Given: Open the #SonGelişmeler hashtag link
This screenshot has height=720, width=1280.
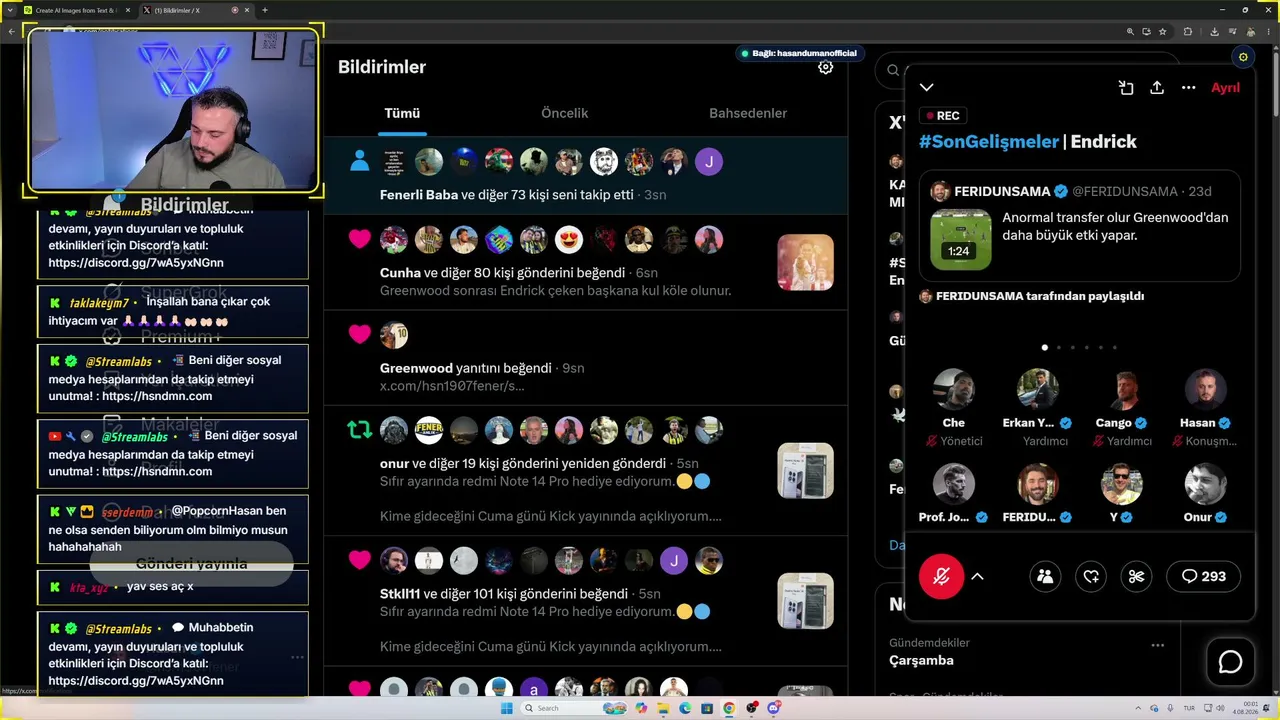Looking at the screenshot, I should click(x=988, y=142).
